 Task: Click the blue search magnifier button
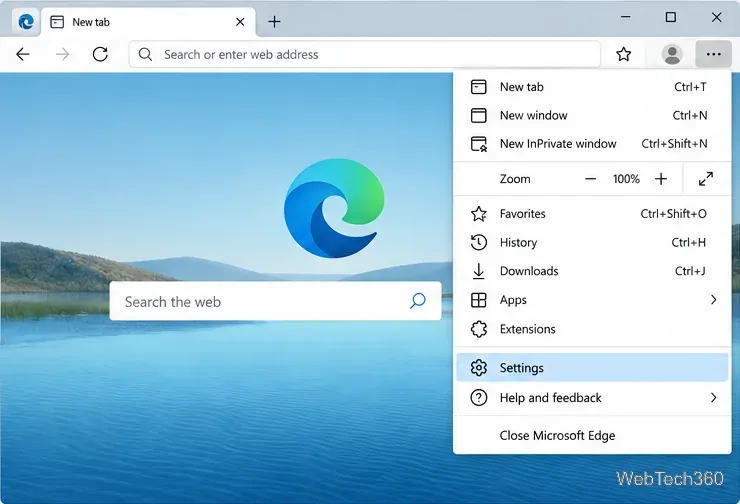tap(418, 301)
